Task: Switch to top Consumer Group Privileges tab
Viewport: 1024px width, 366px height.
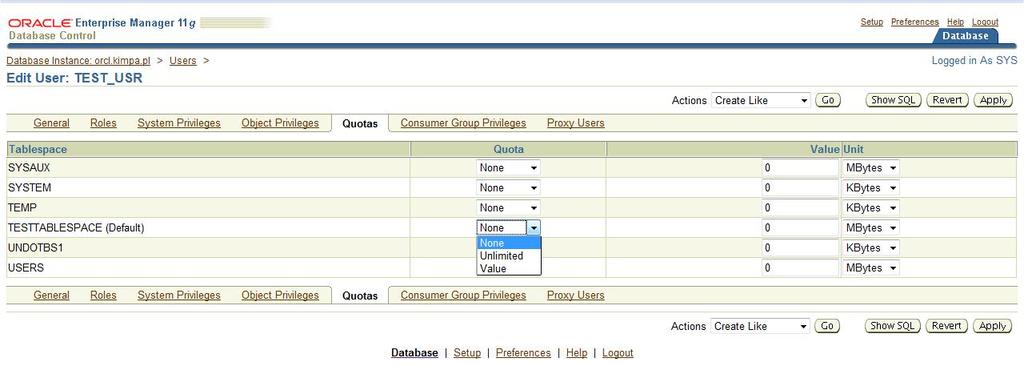Action: point(463,123)
